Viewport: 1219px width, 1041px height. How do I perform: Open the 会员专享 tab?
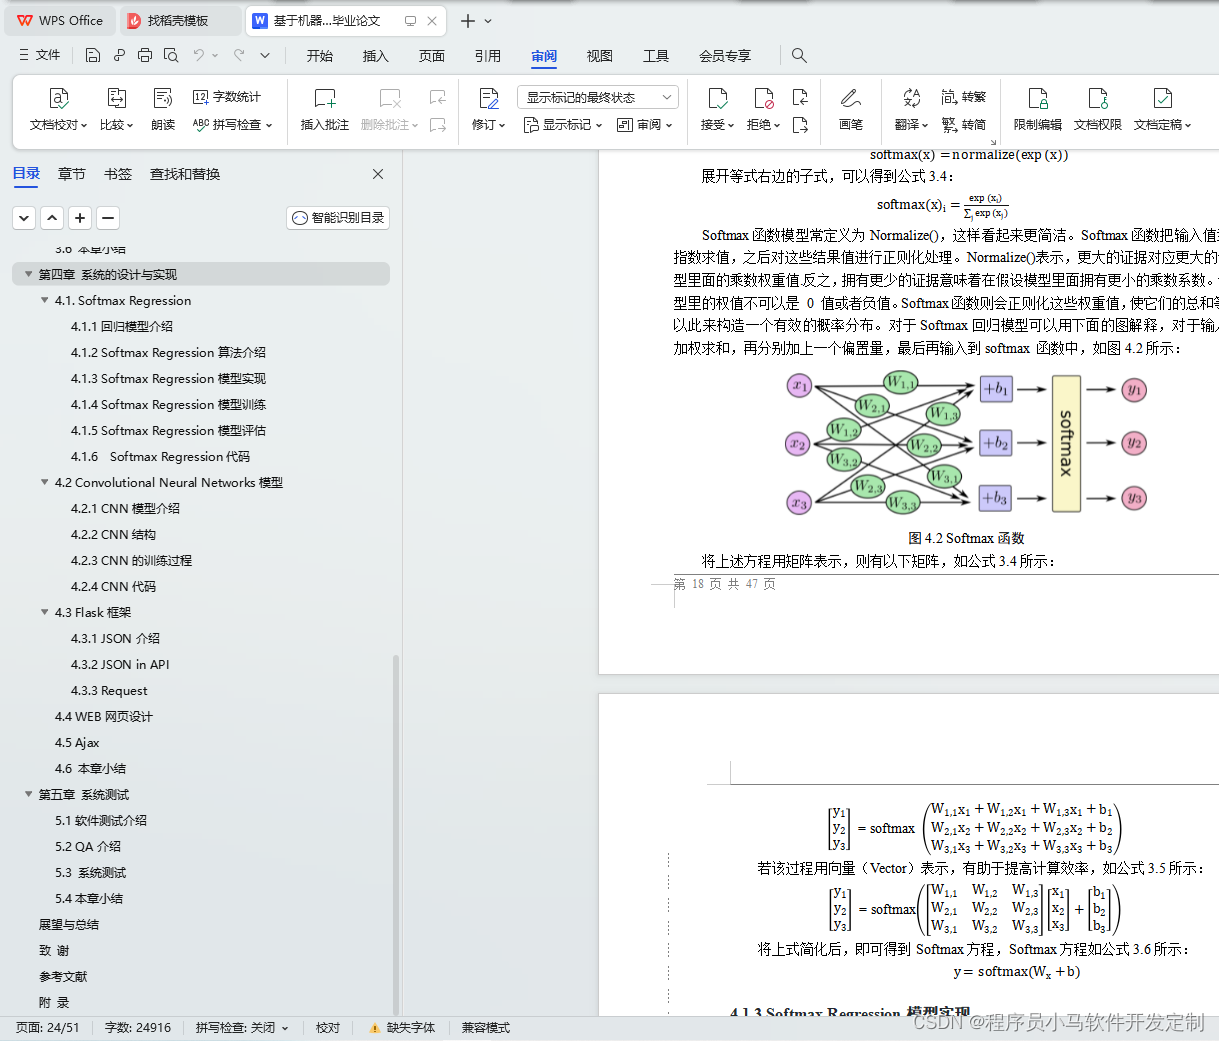pos(725,56)
